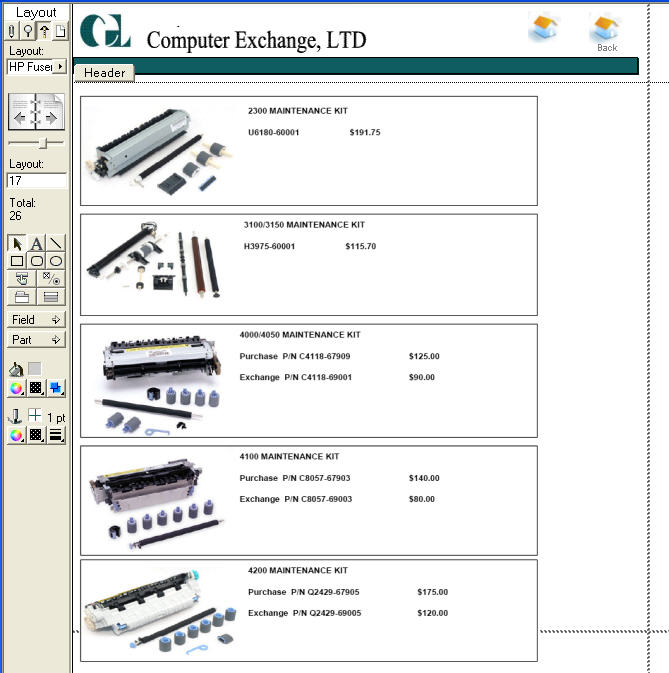The width and height of the screenshot is (669, 673).
Task: Click the pen line icon
Action: 15,416
